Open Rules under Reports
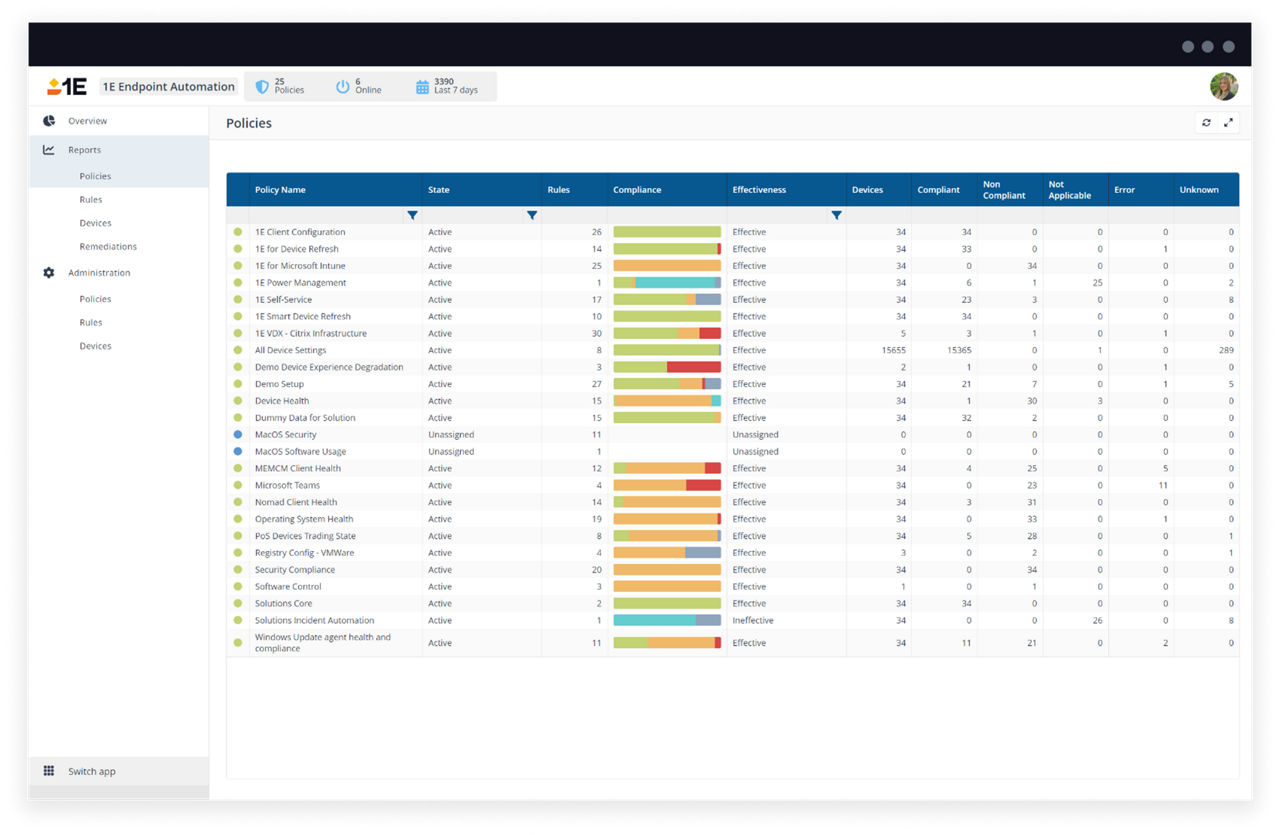 tap(91, 200)
